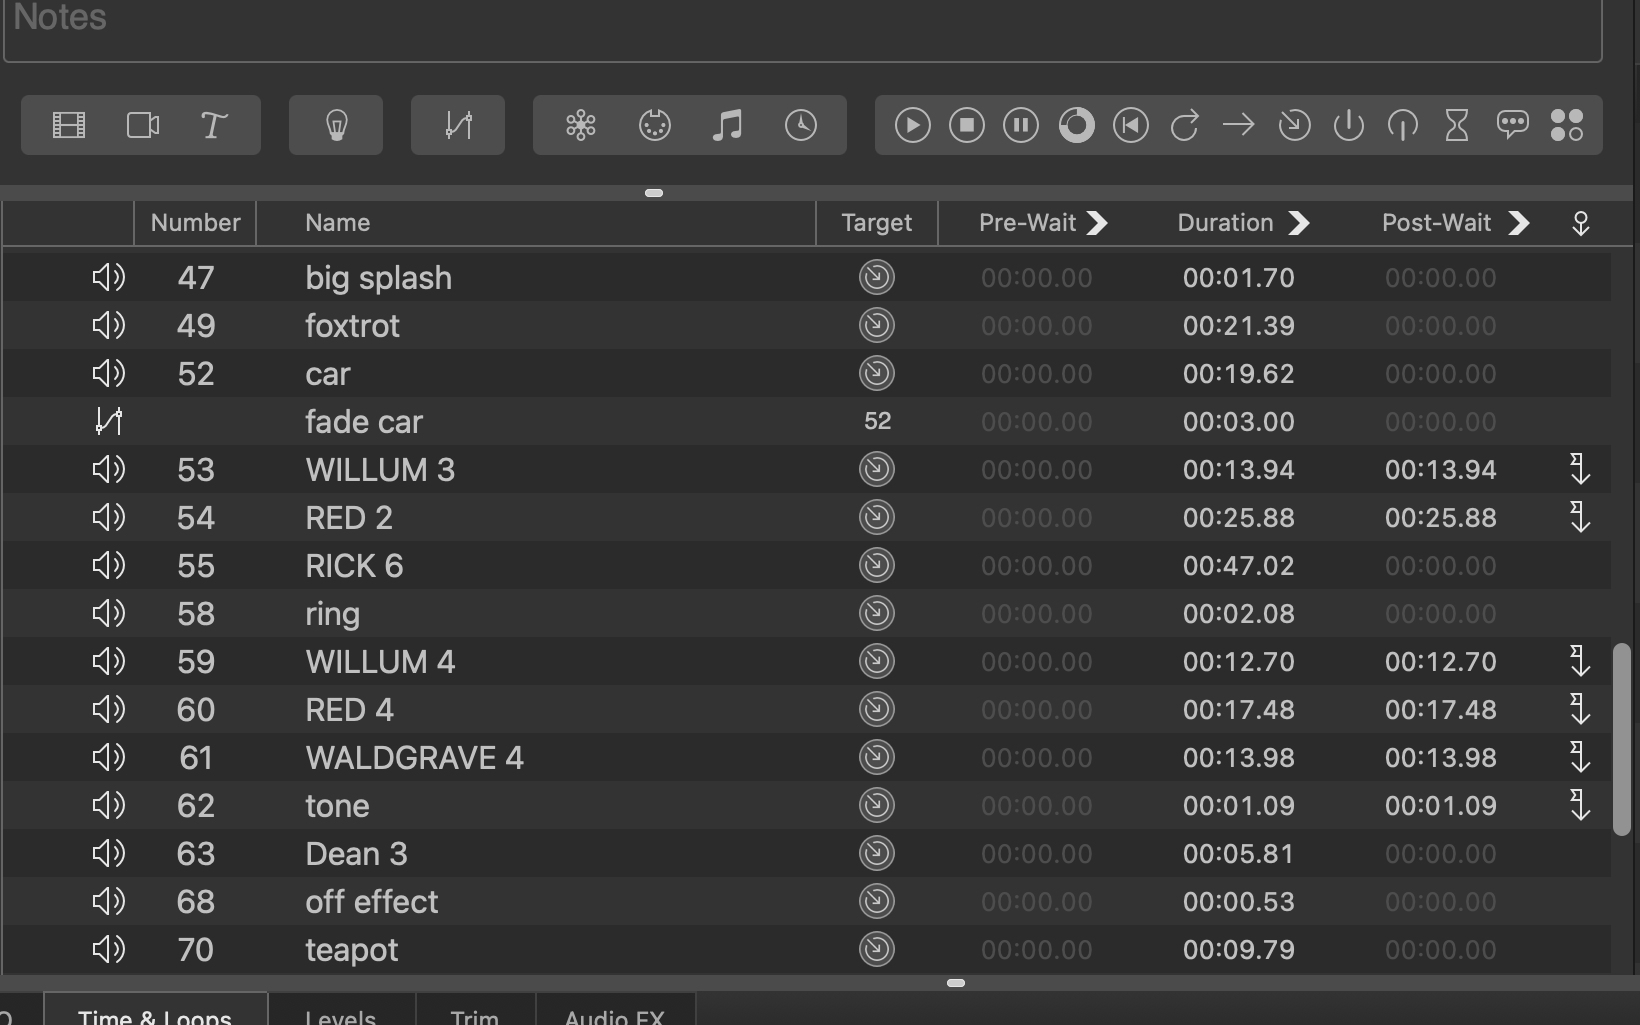Add a Text cue from the toolbar
The width and height of the screenshot is (1640, 1025).
coord(214,125)
